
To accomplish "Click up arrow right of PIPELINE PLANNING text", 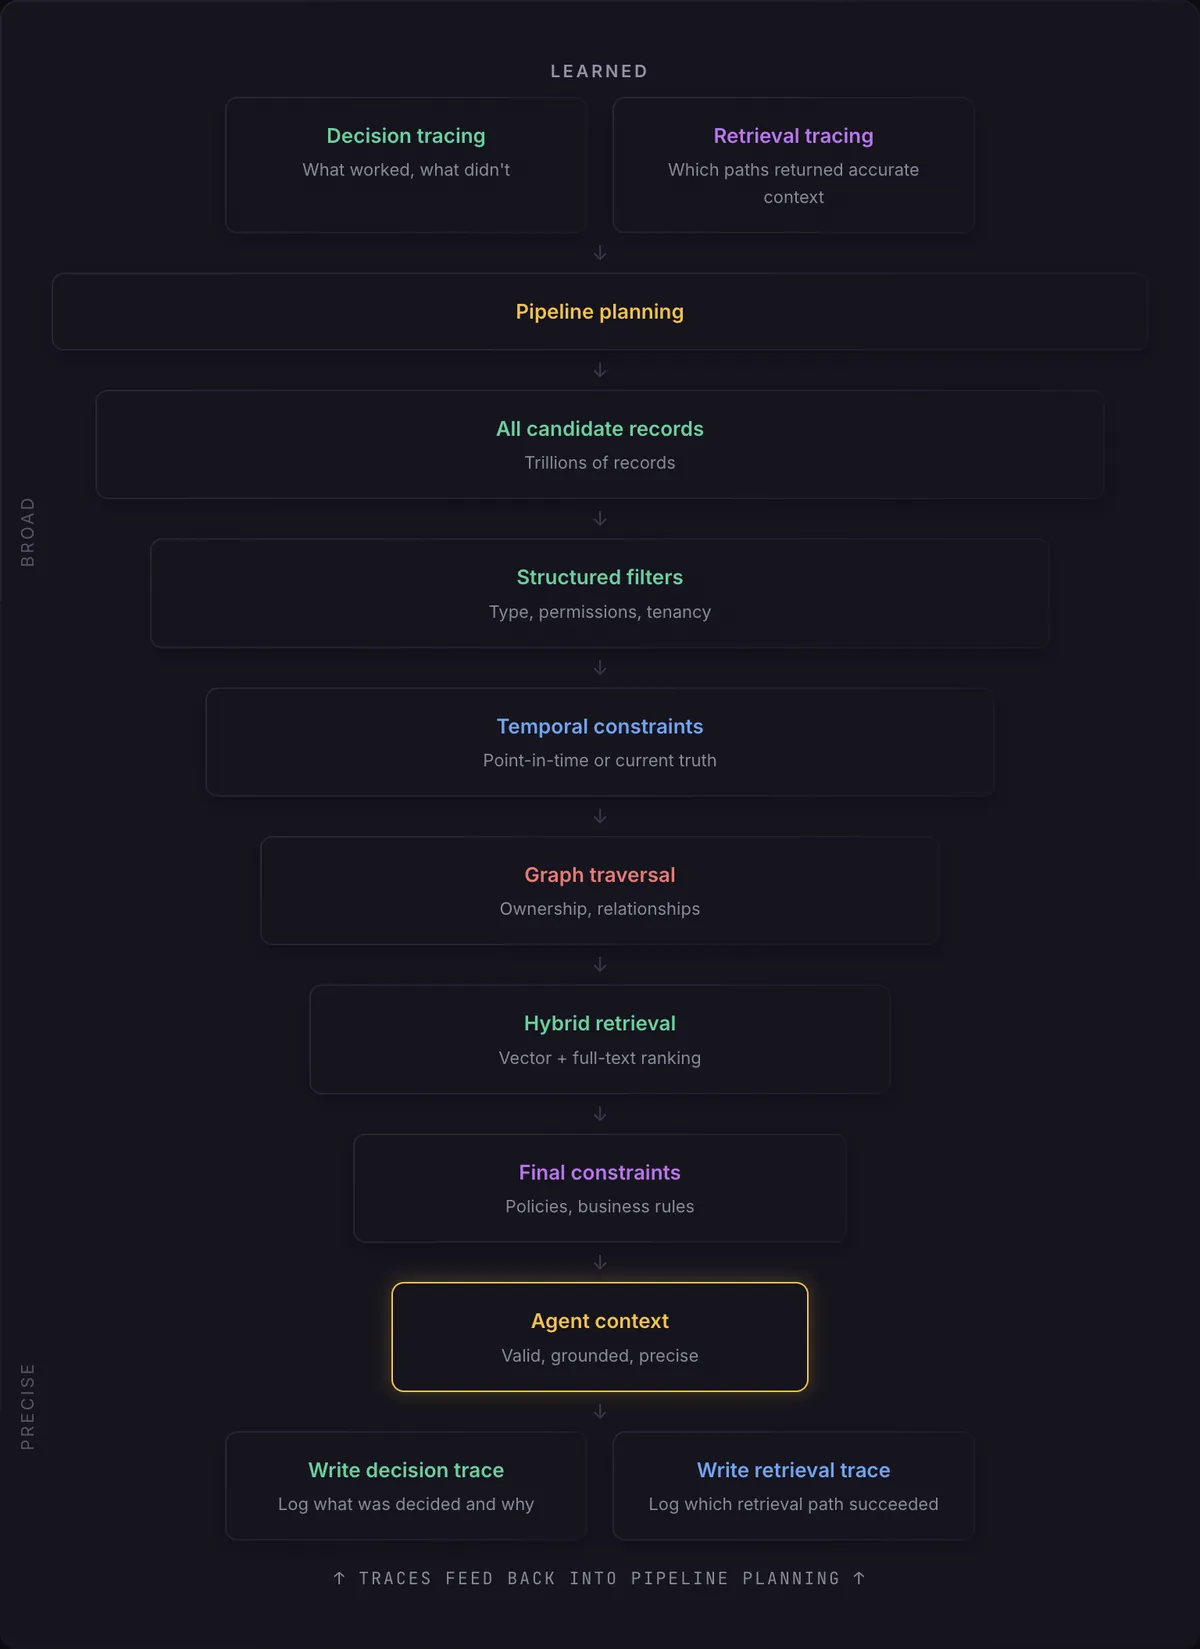I will (x=859, y=1578).
